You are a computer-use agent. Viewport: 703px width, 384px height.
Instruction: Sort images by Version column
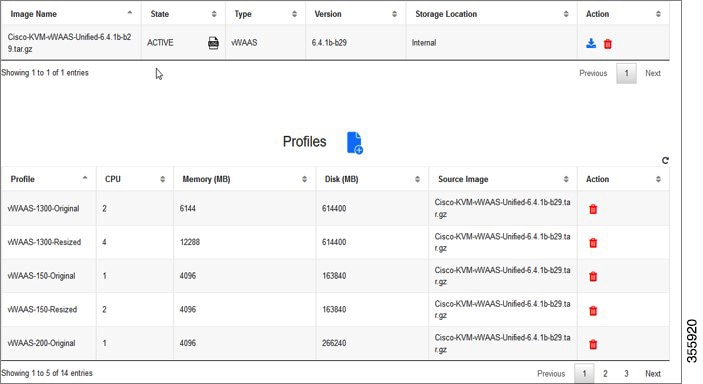point(356,14)
